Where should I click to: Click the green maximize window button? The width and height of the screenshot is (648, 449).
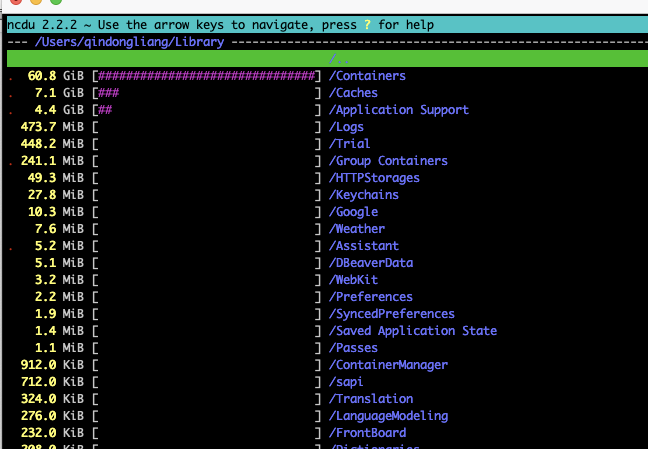[x=56, y=1]
